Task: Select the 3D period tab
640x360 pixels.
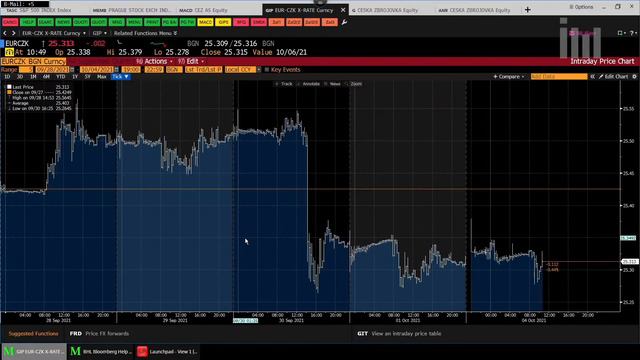Action: [x=20, y=77]
